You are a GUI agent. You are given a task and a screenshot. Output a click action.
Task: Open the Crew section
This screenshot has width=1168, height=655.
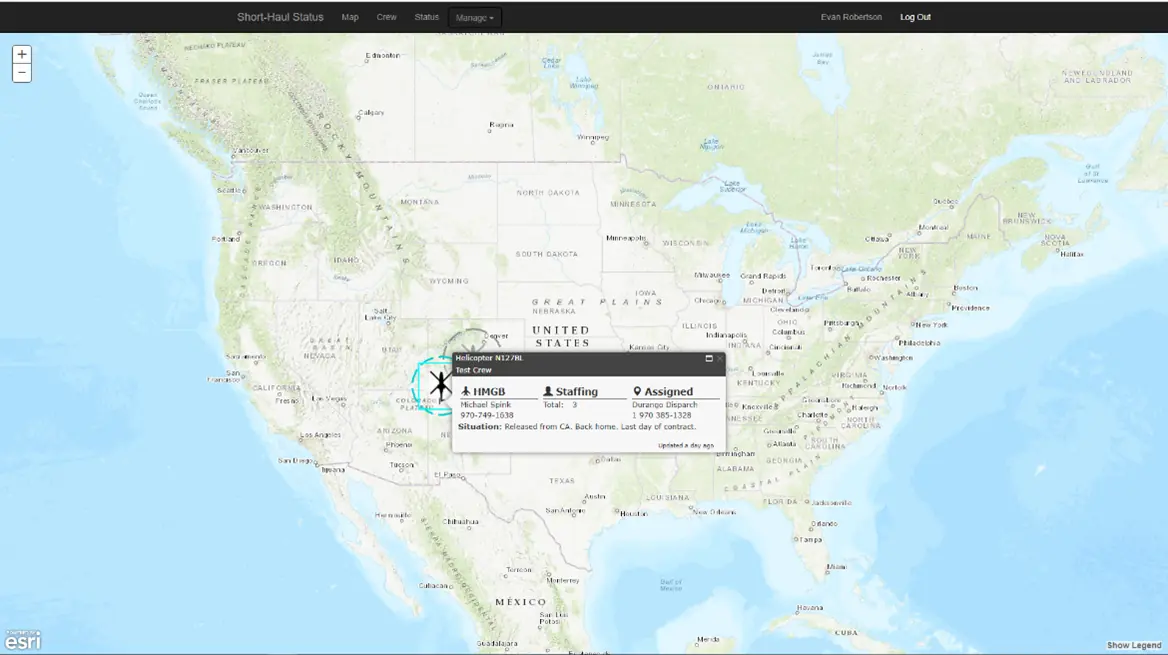[386, 17]
